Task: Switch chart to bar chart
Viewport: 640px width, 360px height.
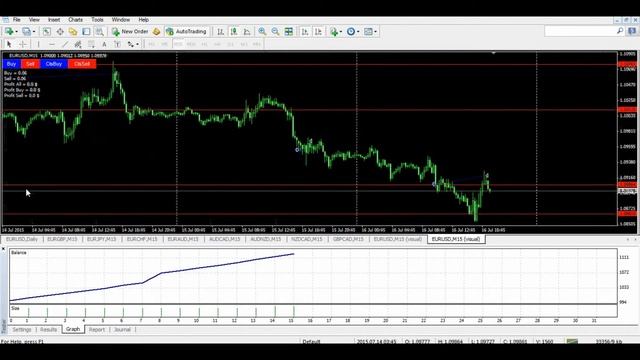Action: pos(220,31)
